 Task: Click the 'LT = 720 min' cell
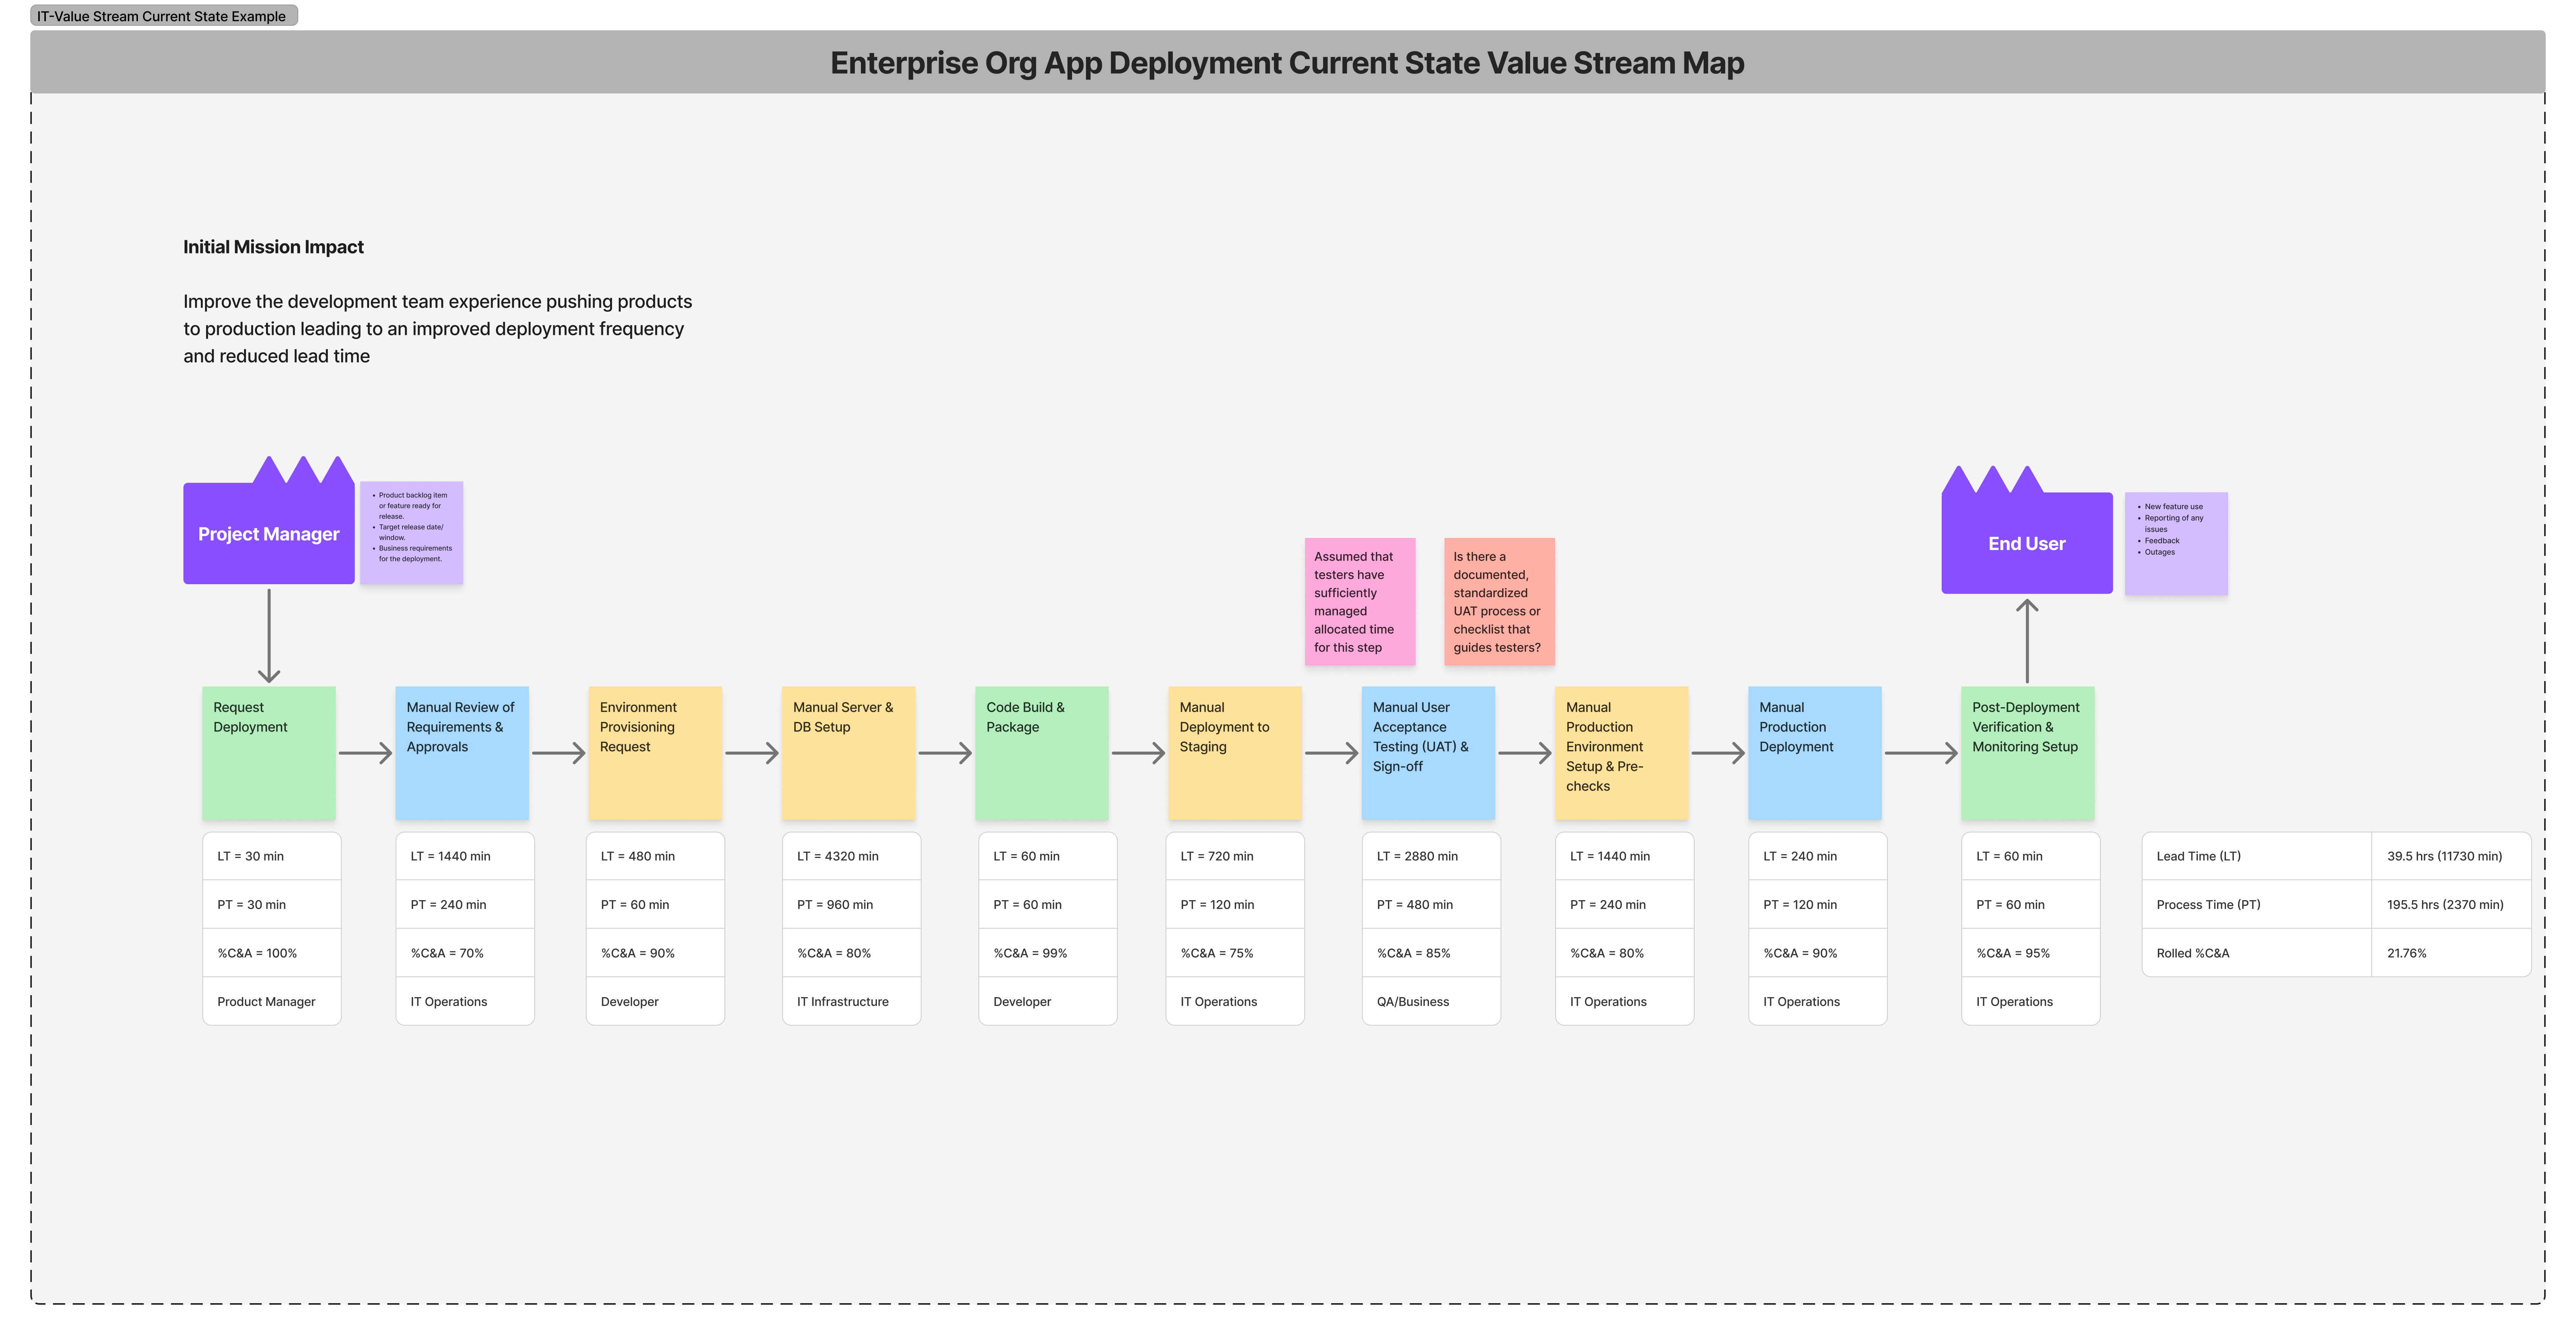coord(1235,856)
